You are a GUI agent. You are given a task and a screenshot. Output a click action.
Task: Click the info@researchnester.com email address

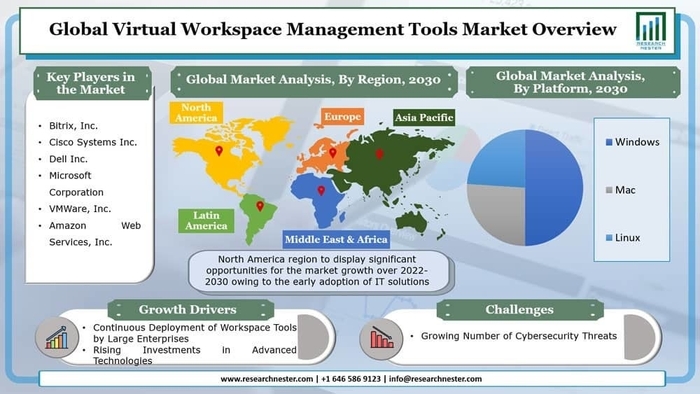coord(435,379)
